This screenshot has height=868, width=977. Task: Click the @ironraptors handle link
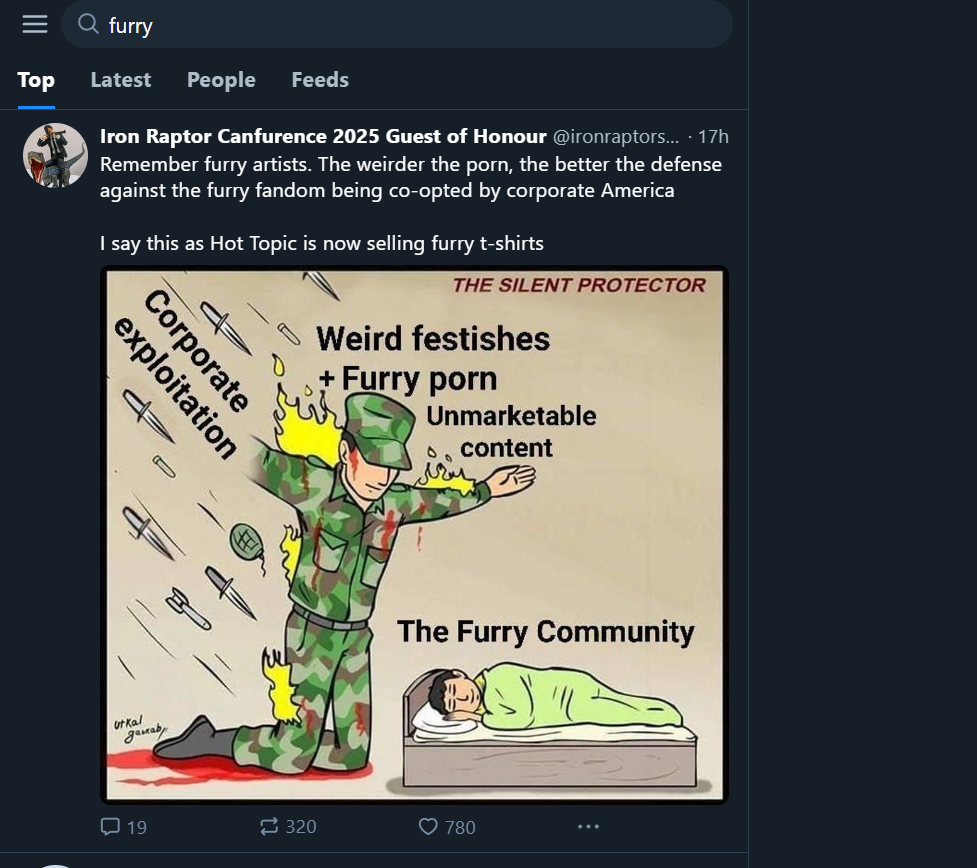tap(616, 136)
